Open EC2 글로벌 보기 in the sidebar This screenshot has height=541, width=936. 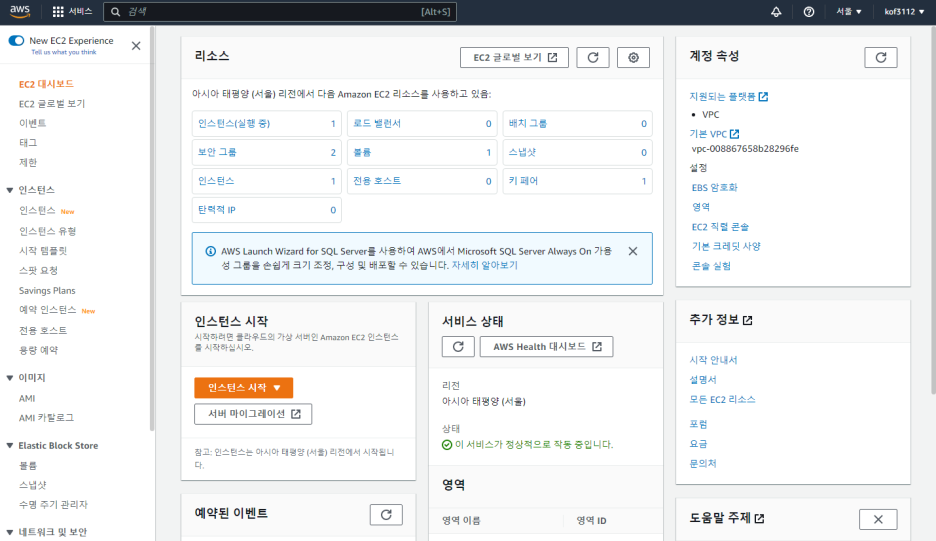click(52, 104)
